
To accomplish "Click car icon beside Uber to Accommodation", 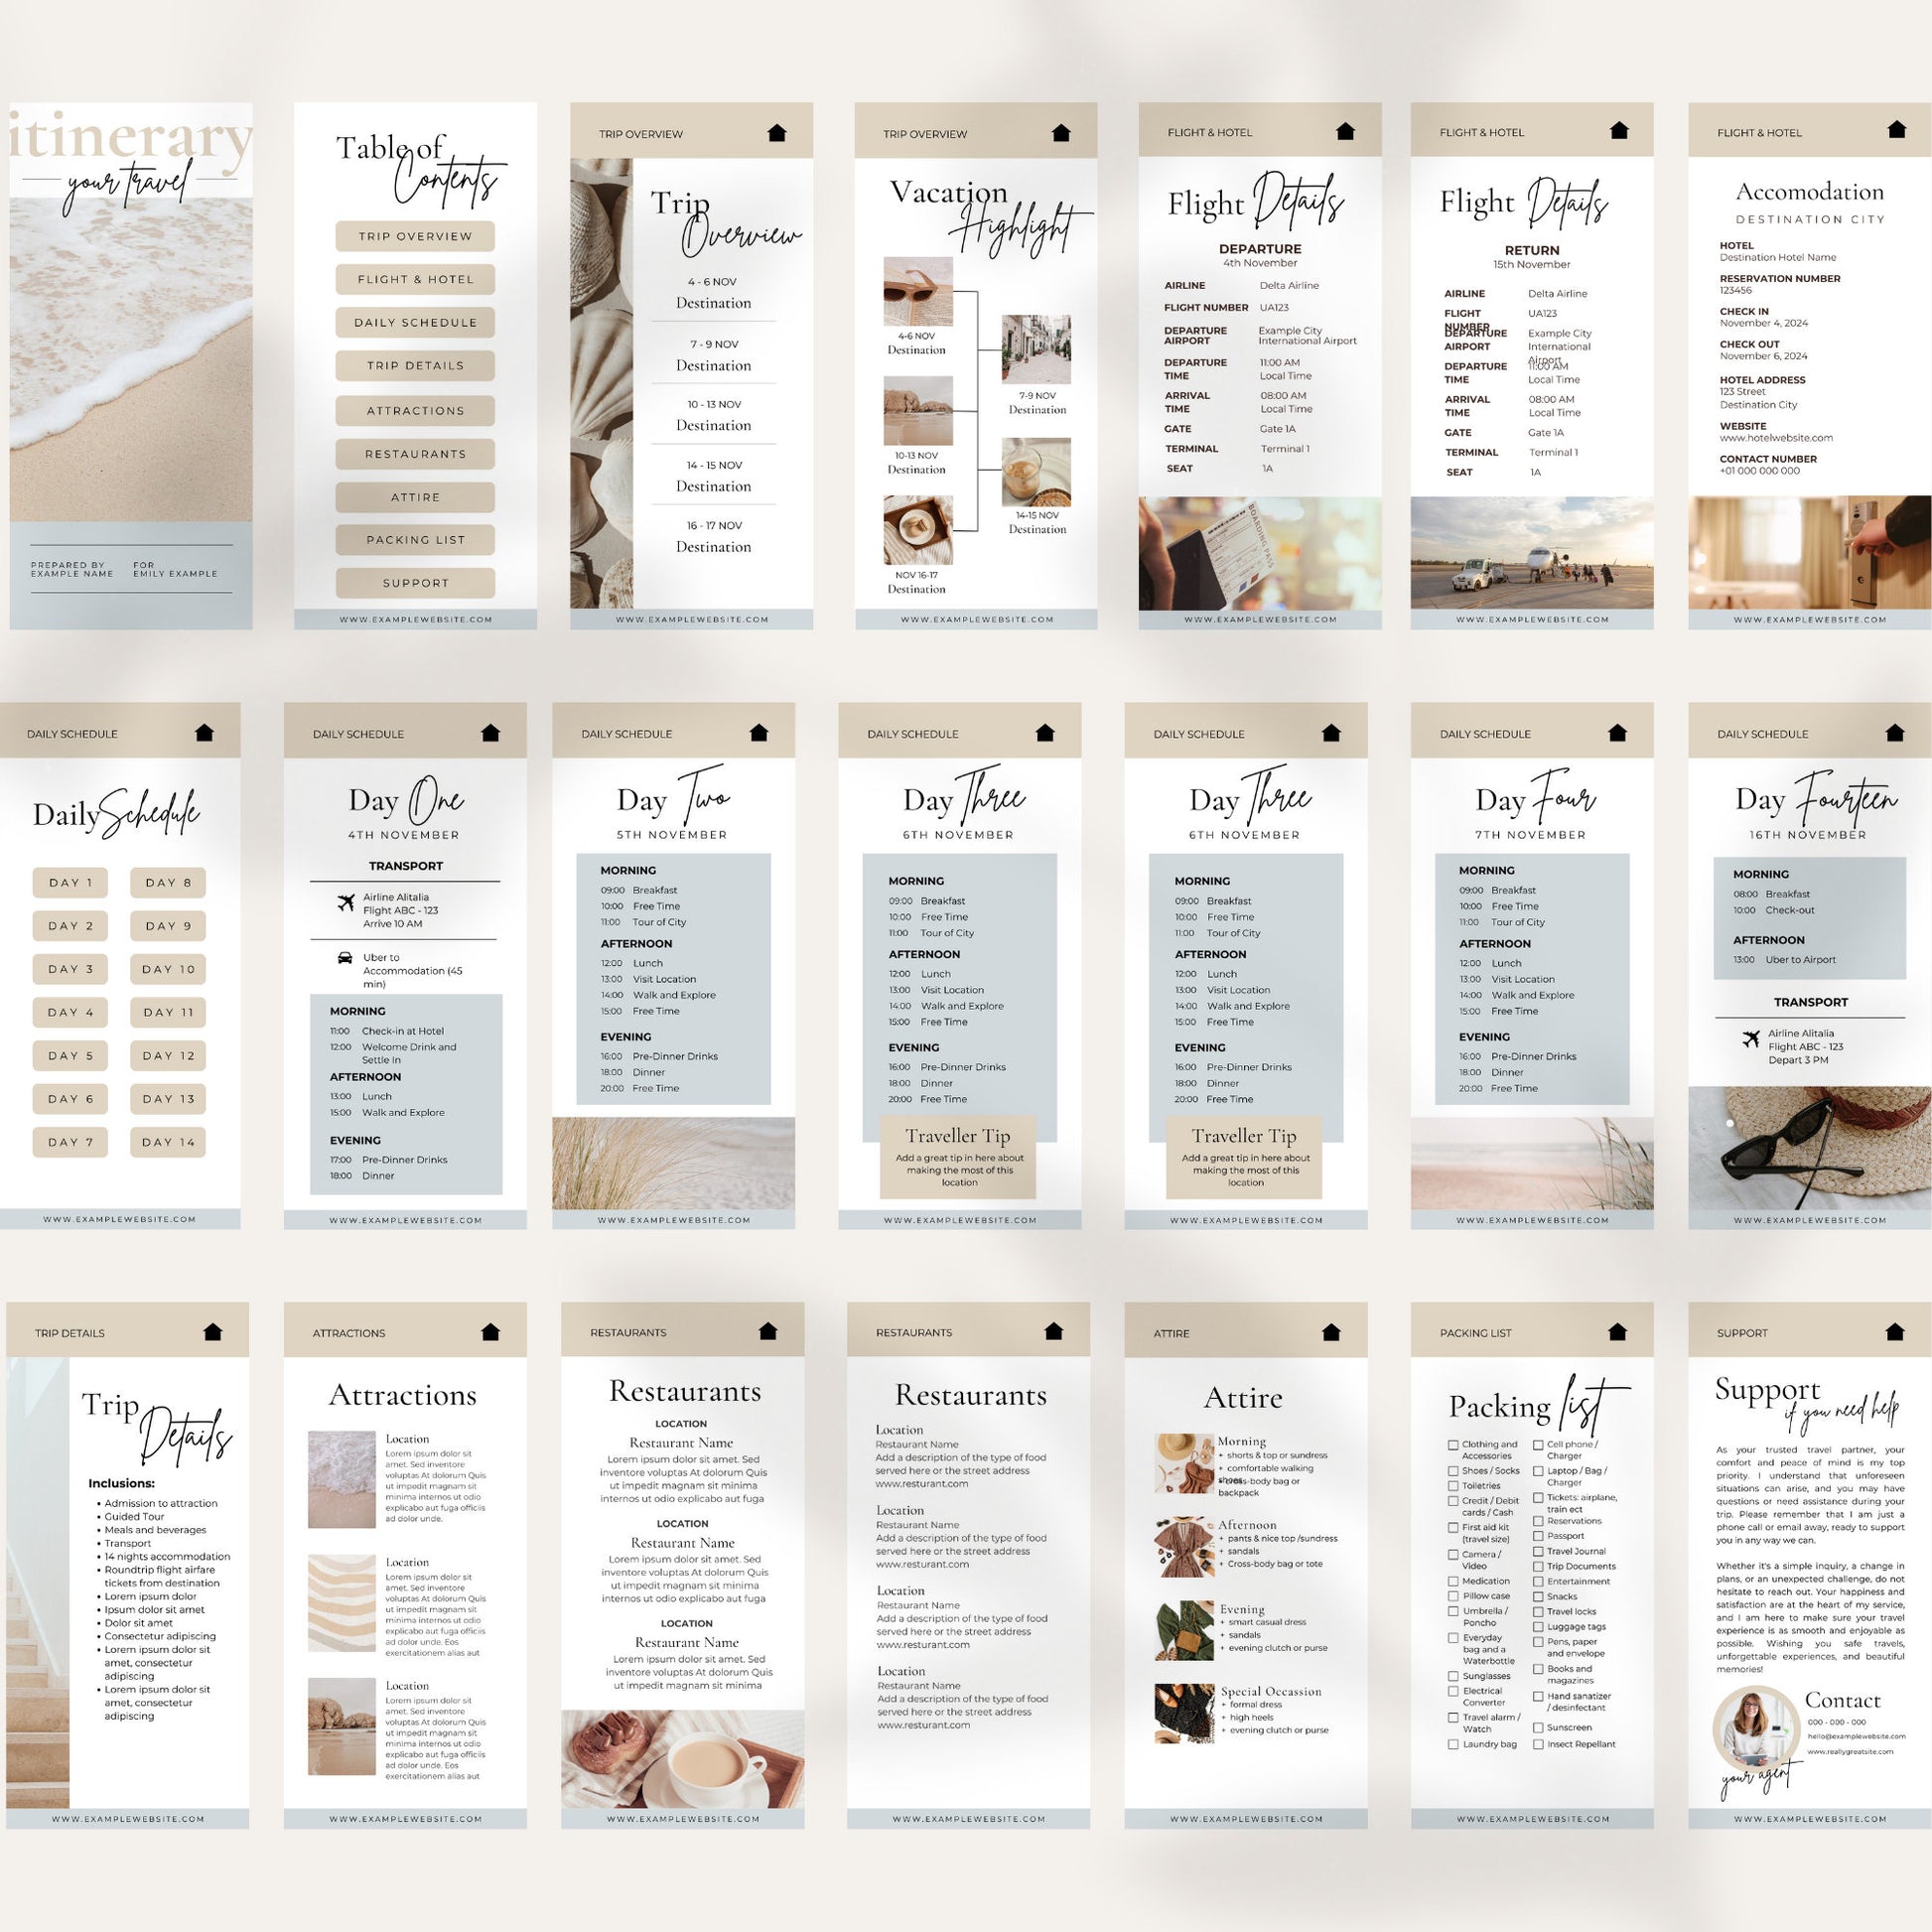I will pos(345,957).
